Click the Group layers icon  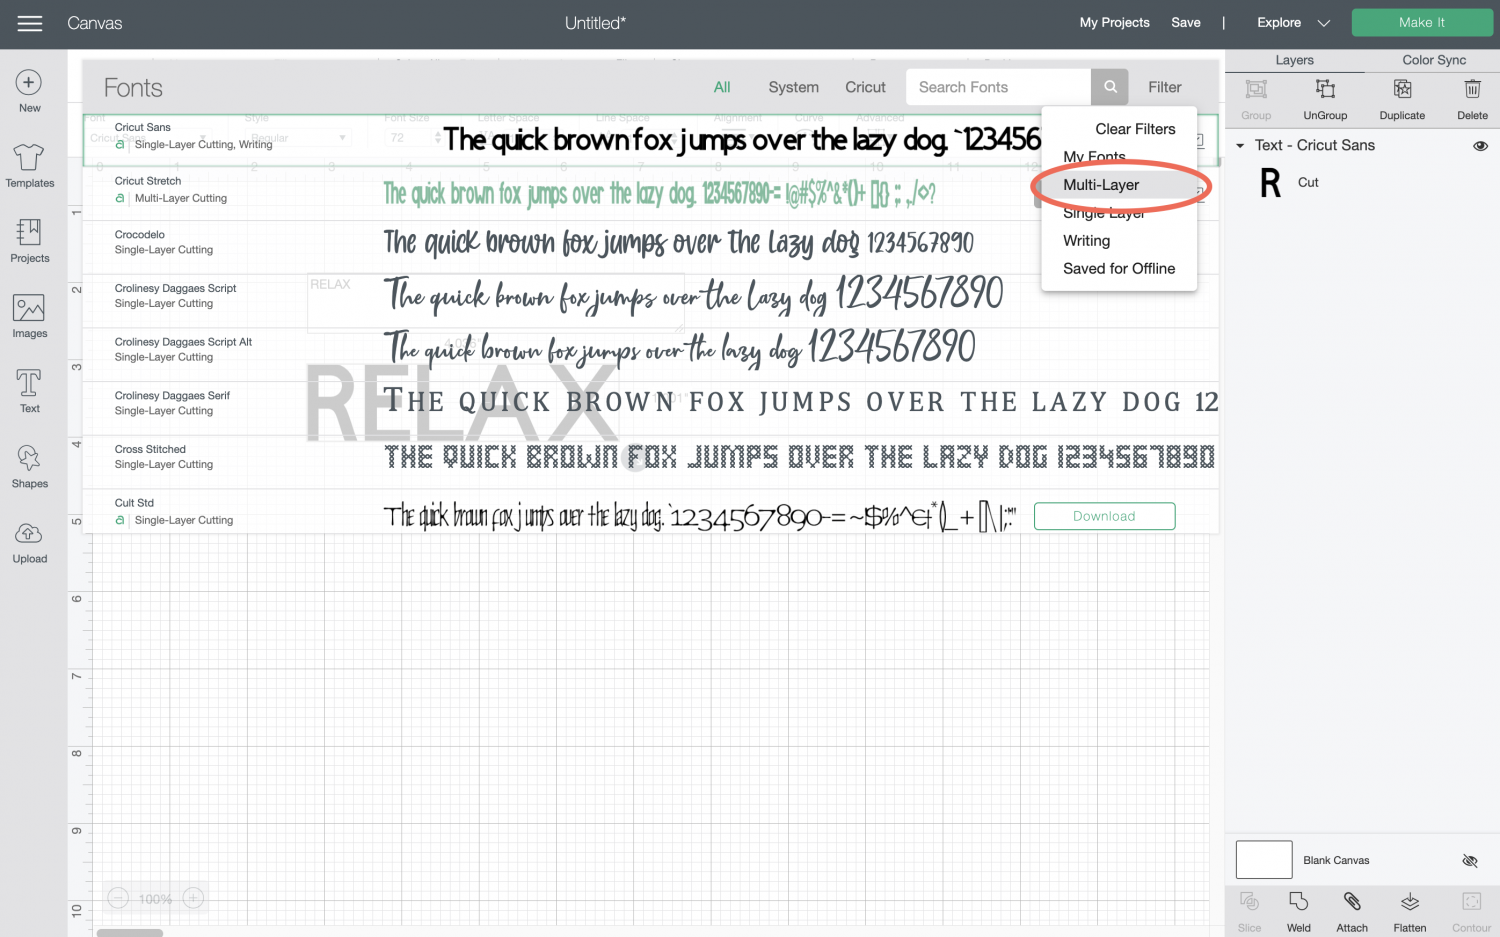[x=1256, y=89]
